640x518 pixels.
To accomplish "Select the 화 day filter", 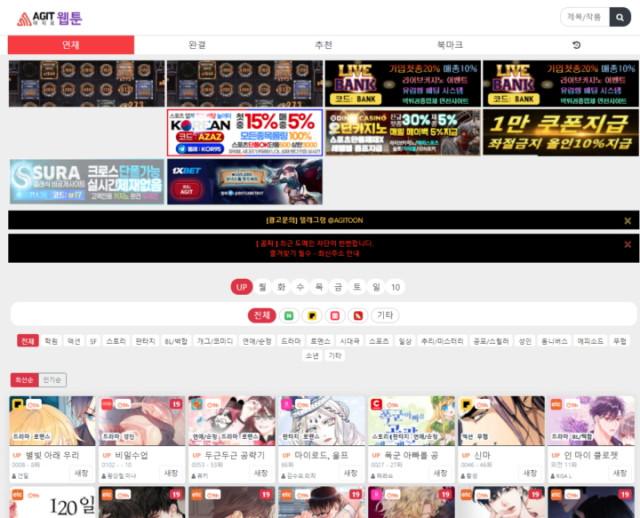I will [281, 287].
